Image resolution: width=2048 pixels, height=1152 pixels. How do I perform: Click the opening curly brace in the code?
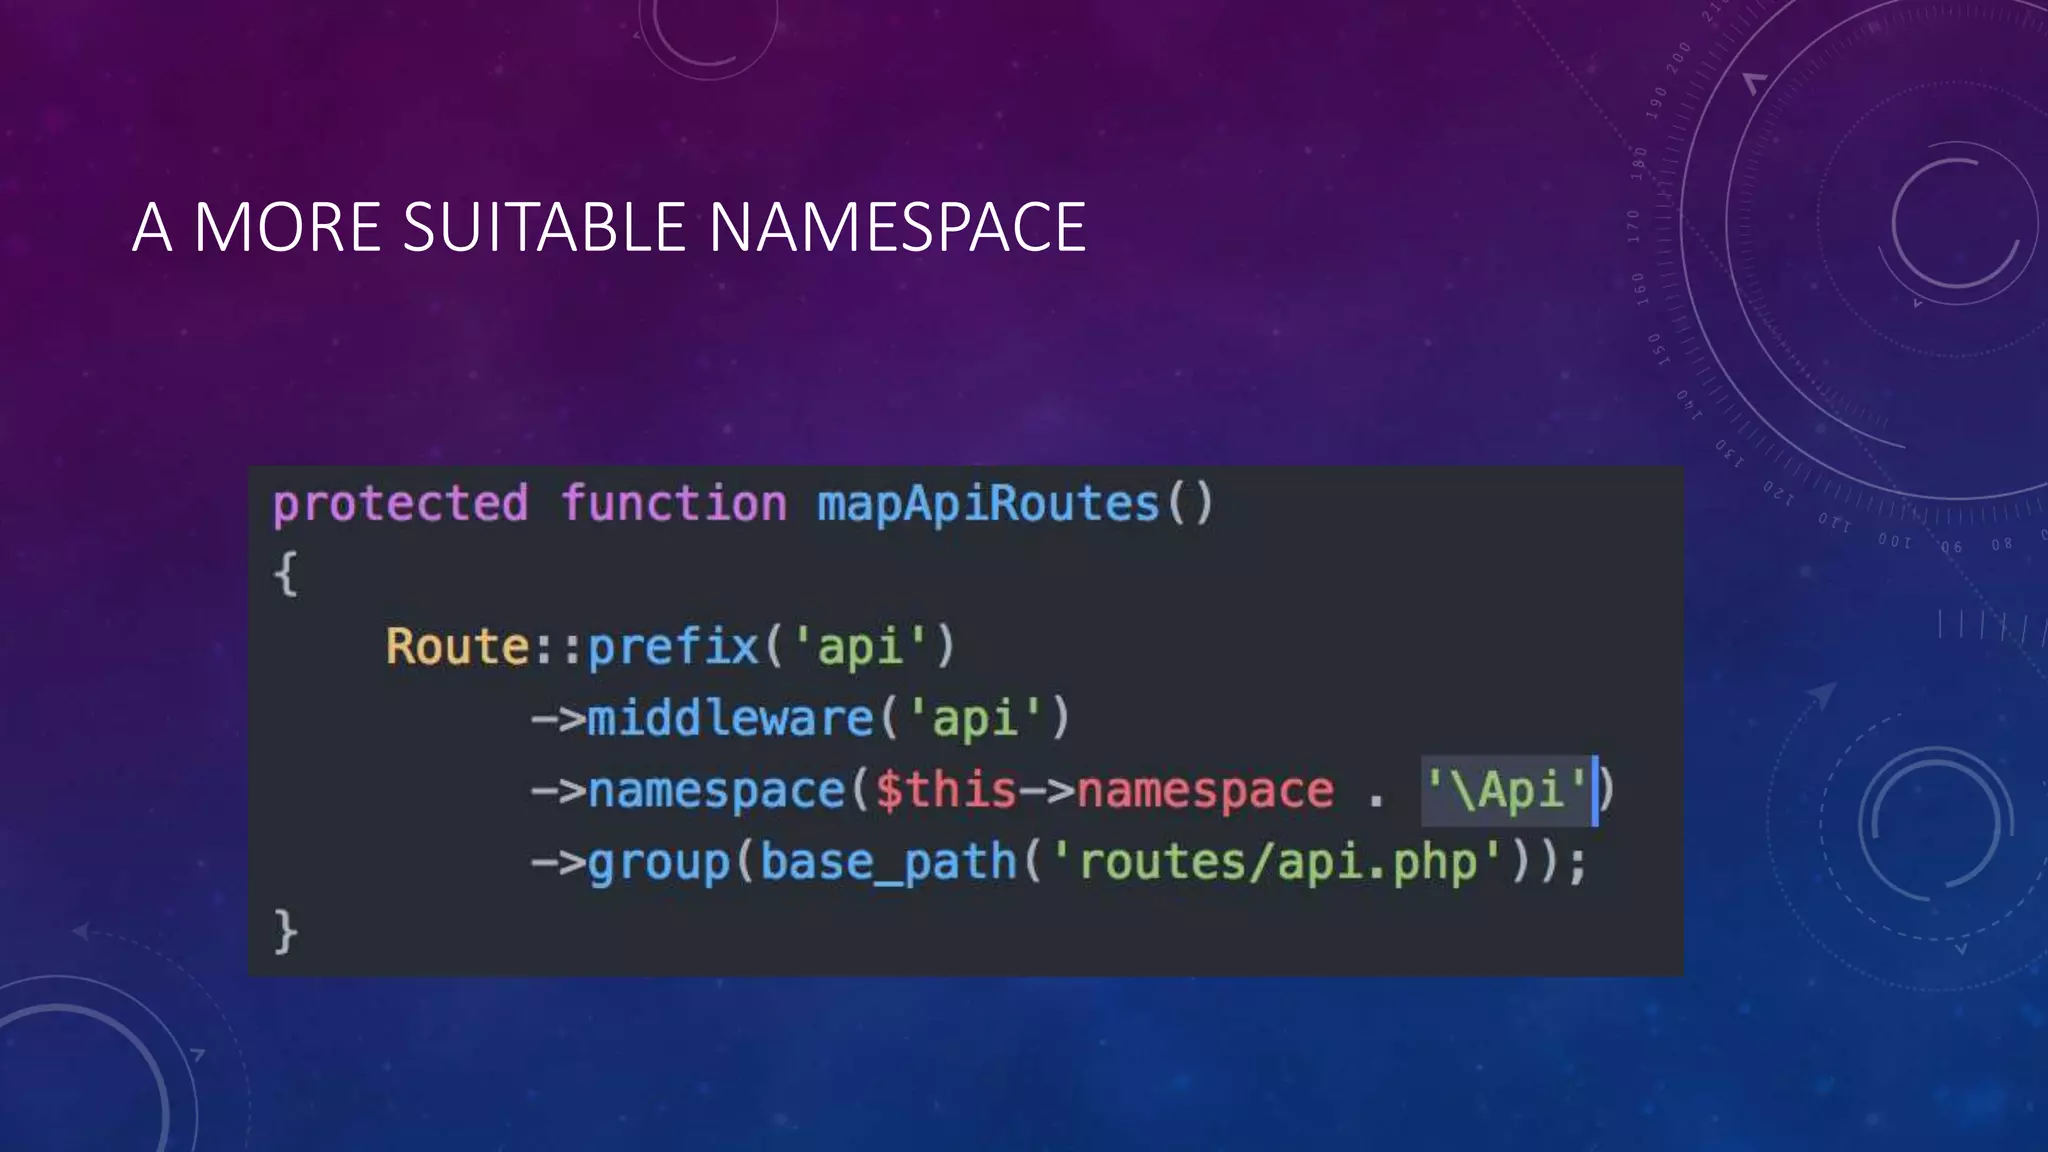[285, 575]
